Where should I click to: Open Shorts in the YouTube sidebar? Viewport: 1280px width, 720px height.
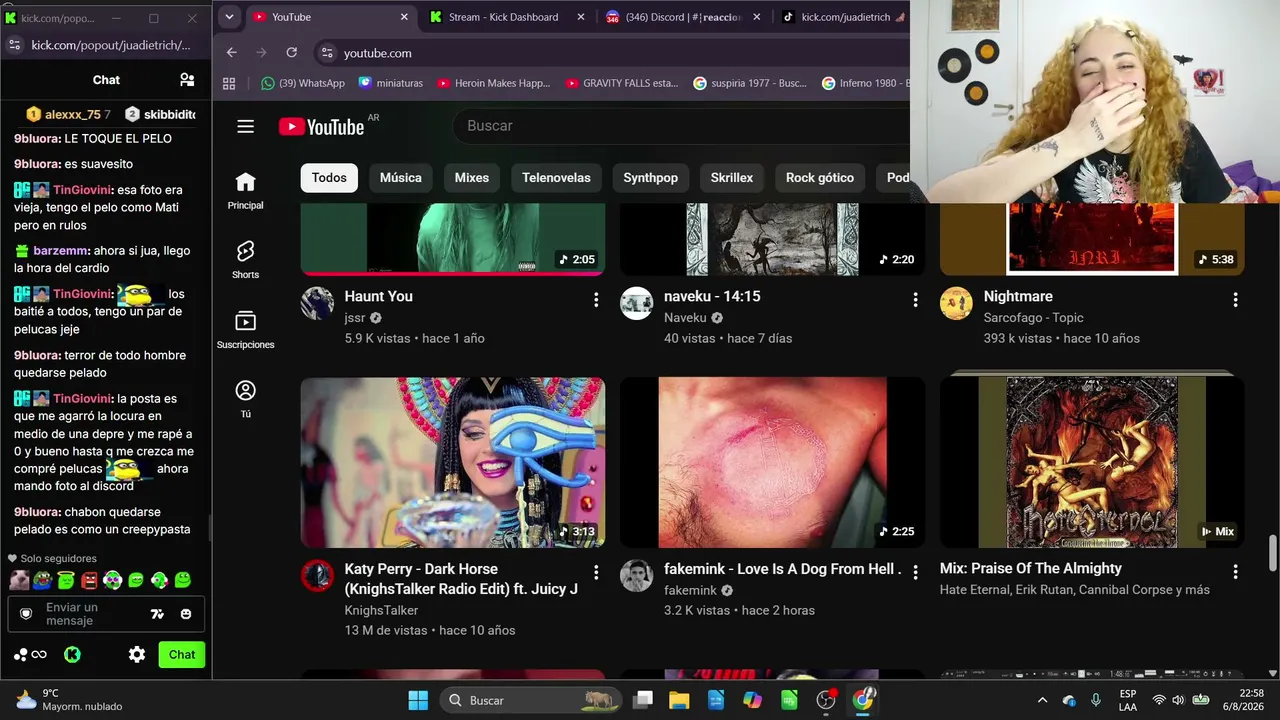tap(245, 259)
